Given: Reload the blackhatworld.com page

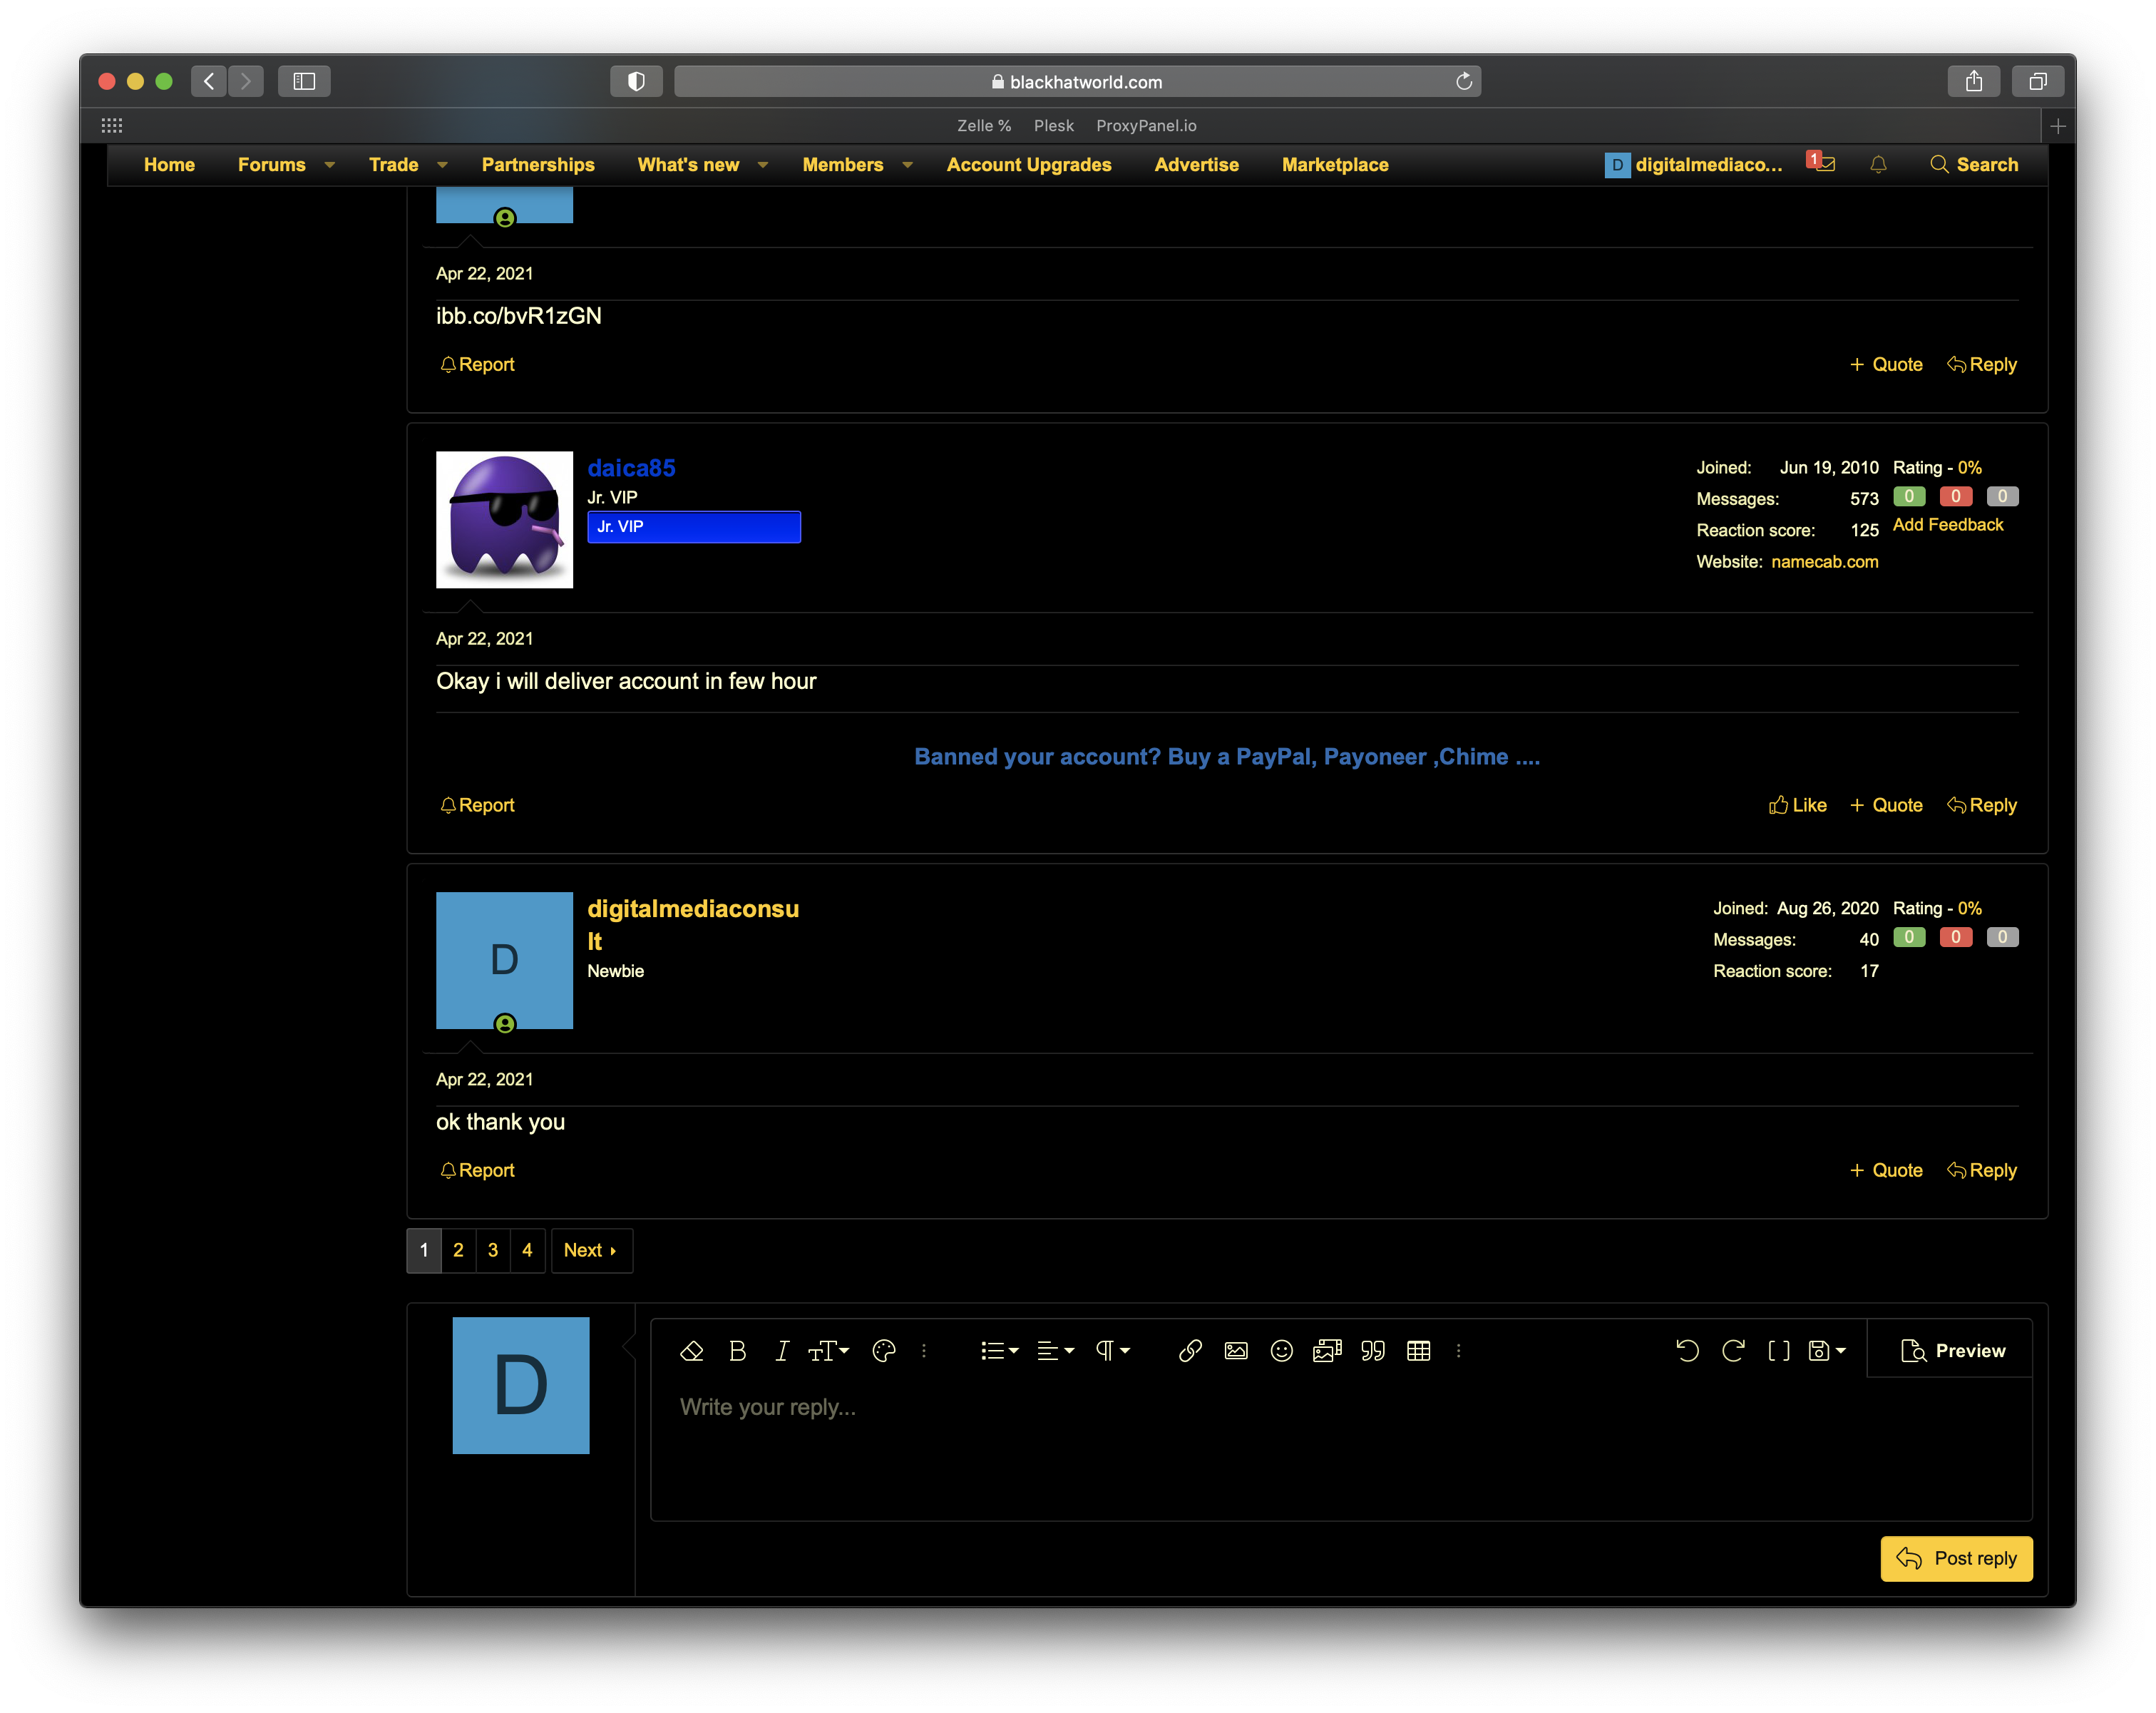Looking at the screenshot, I should pos(1464,81).
